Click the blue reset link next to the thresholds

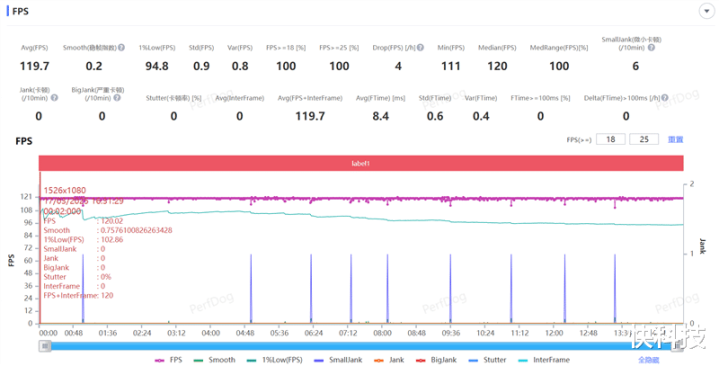pos(675,139)
